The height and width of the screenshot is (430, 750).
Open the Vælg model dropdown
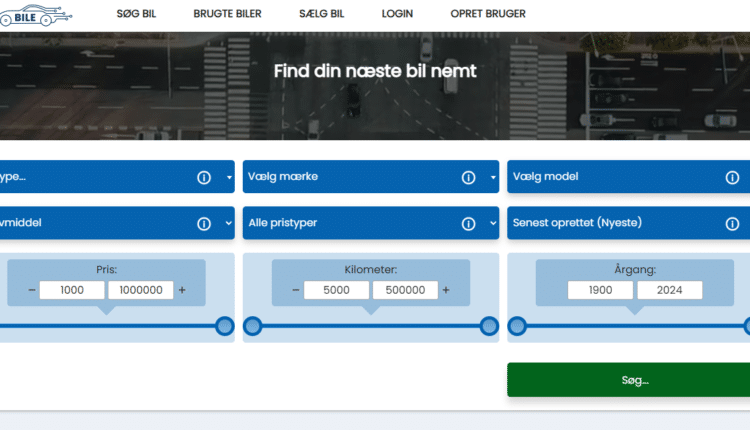pyautogui.click(x=610, y=177)
